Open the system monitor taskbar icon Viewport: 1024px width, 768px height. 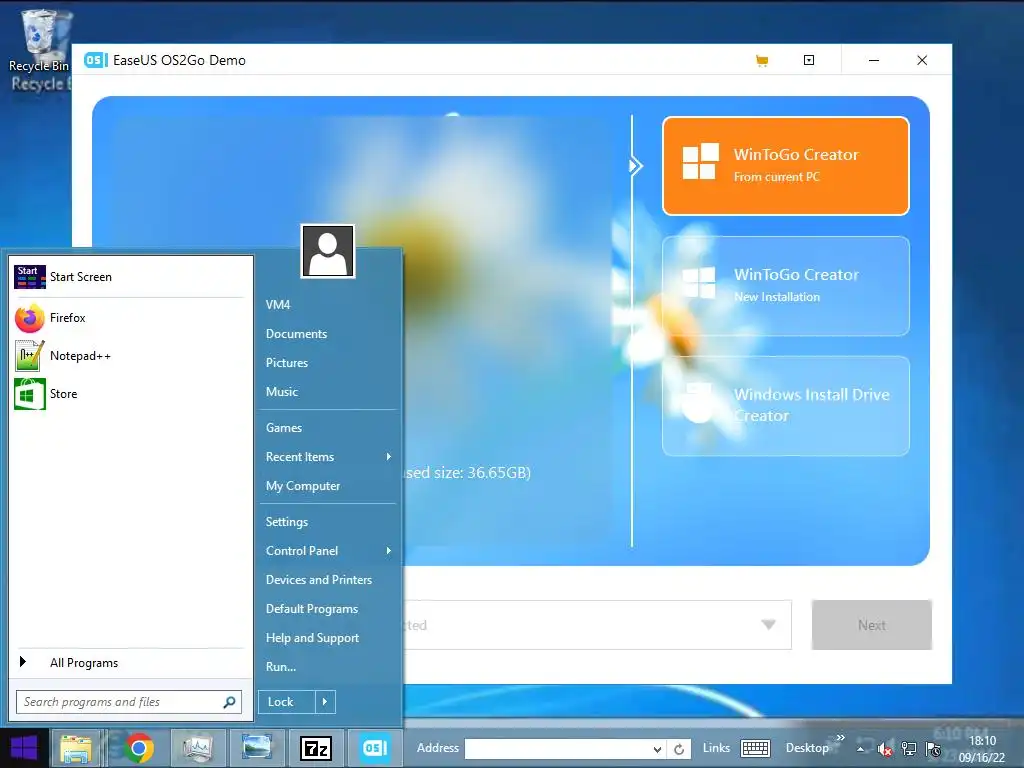(x=198, y=748)
